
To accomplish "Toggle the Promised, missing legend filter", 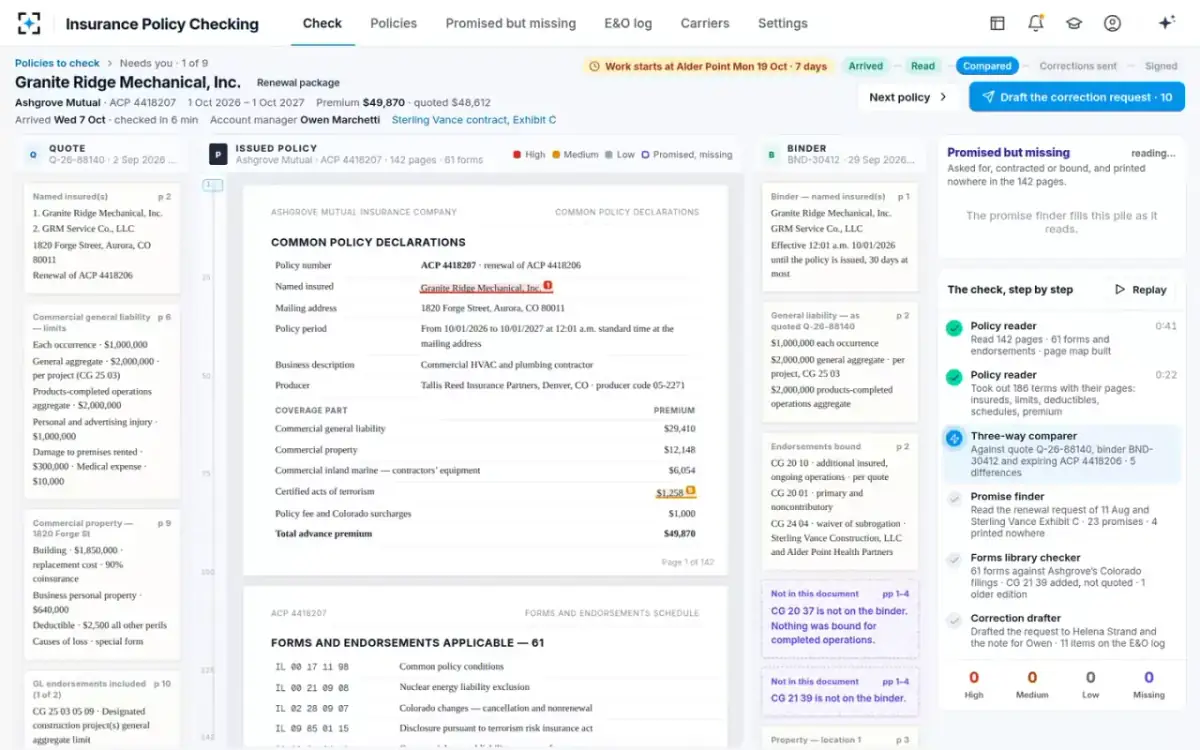I will (x=687, y=155).
